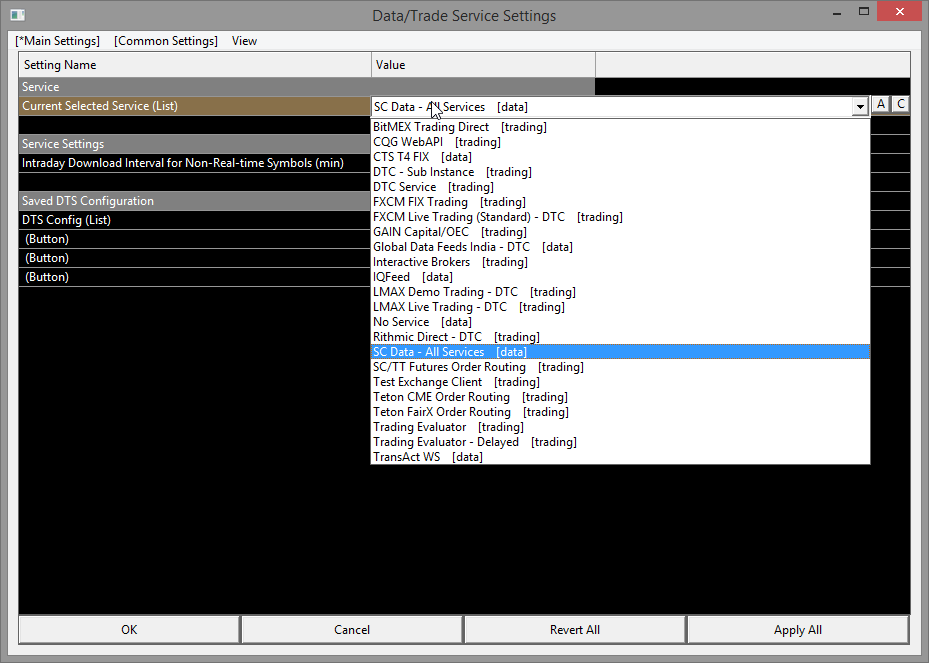
Task: Select the DTS Config (List) row
Action: [x=195, y=220]
